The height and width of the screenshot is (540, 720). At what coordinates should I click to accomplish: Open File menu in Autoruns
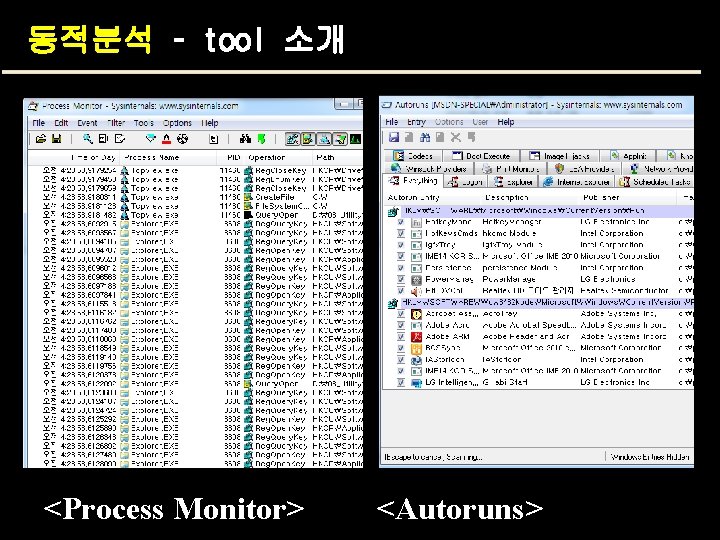[x=391, y=122]
